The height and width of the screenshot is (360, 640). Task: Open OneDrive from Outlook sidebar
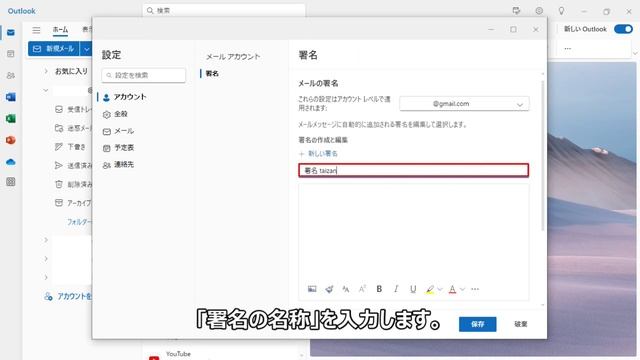[11, 162]
